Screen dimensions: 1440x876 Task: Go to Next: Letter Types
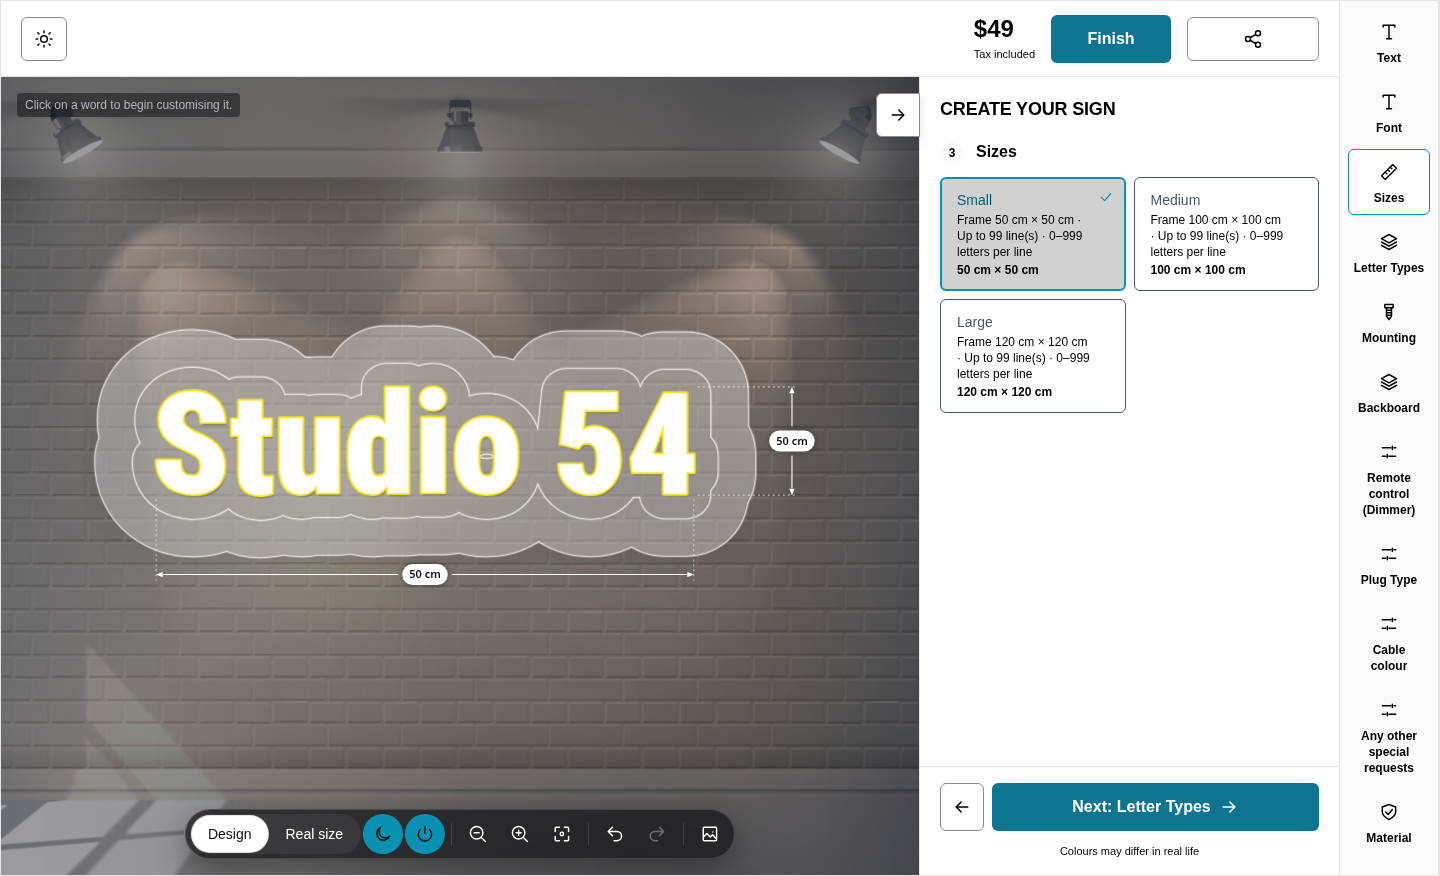[1155, 807]
